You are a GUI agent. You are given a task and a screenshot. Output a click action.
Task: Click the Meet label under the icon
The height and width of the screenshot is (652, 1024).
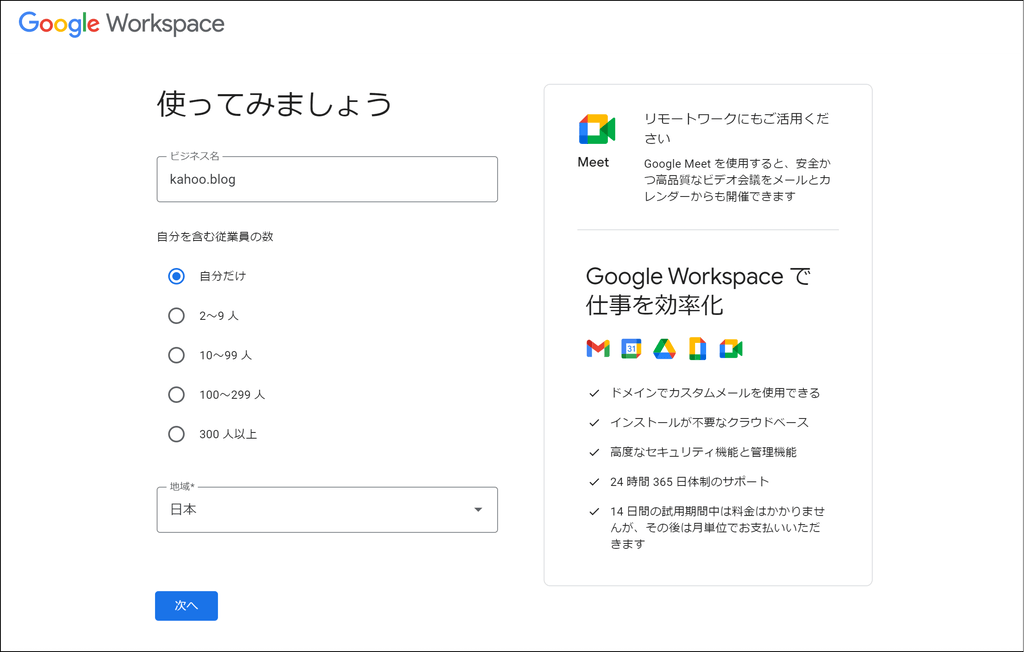coord(593,162)
